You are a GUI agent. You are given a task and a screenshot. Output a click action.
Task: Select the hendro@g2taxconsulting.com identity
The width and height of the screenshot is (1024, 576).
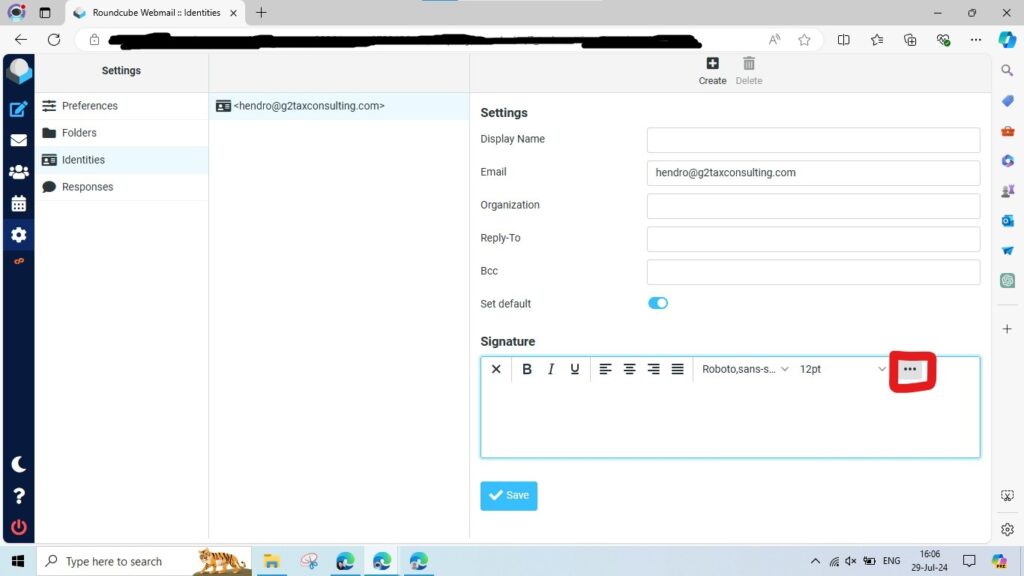coord(308,106)
